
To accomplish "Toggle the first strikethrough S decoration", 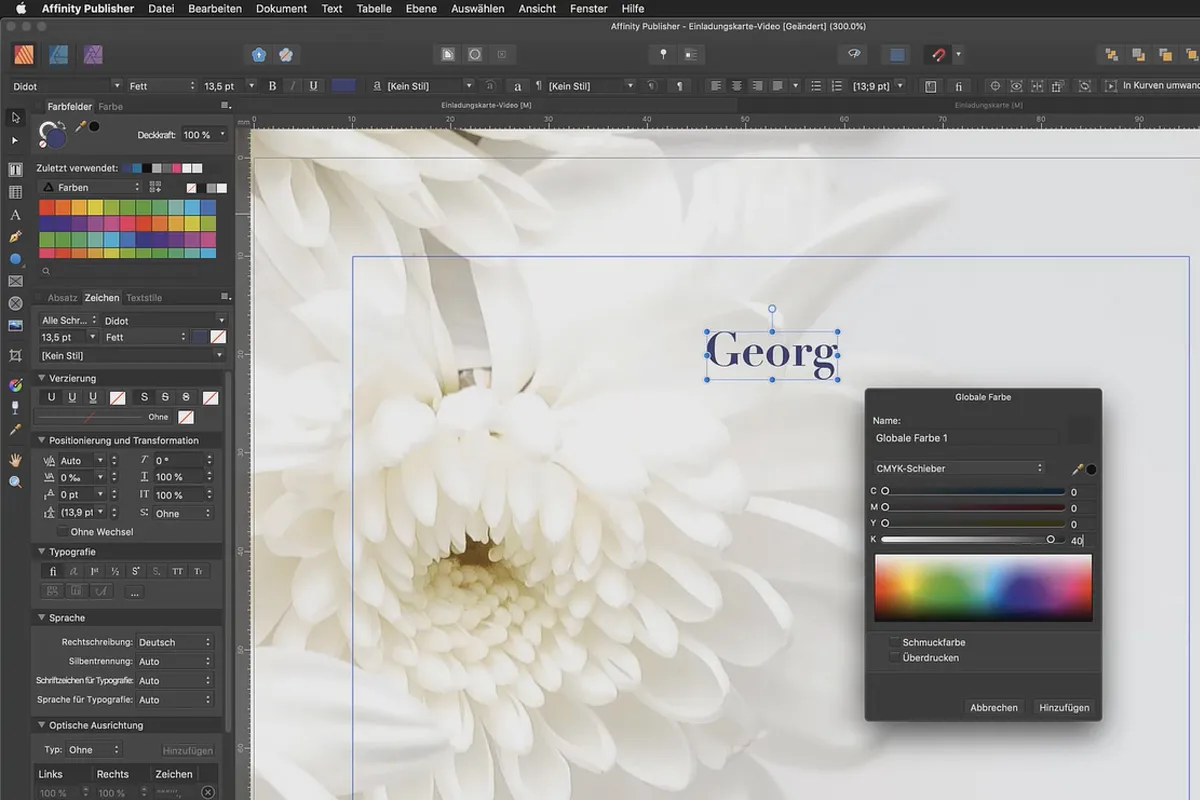I will click(x=144, y=397).
